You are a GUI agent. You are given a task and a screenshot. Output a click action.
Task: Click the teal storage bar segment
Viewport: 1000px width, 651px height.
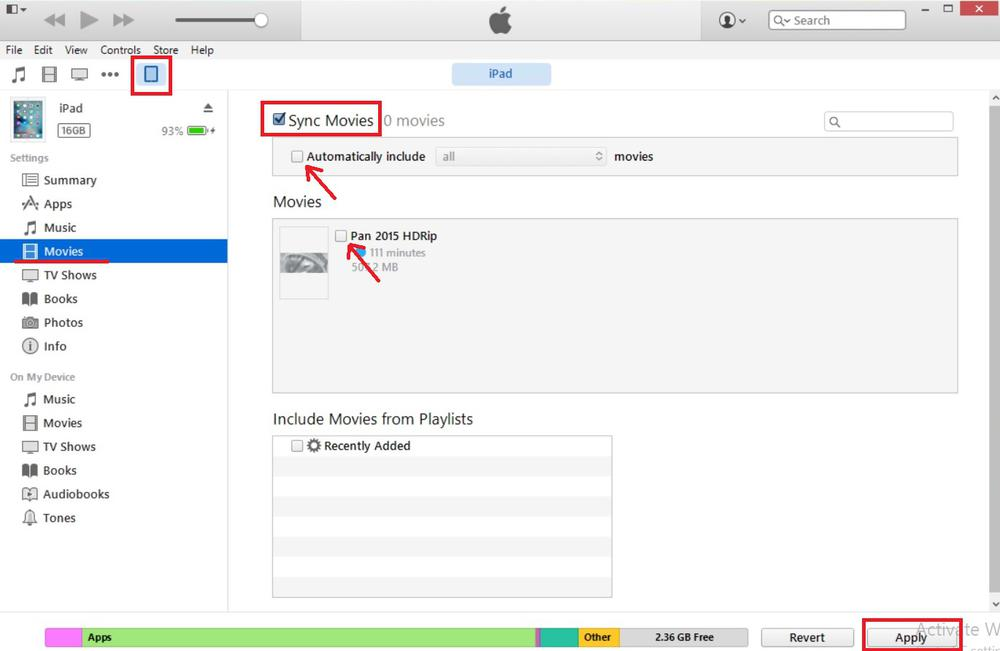[559, 637]
